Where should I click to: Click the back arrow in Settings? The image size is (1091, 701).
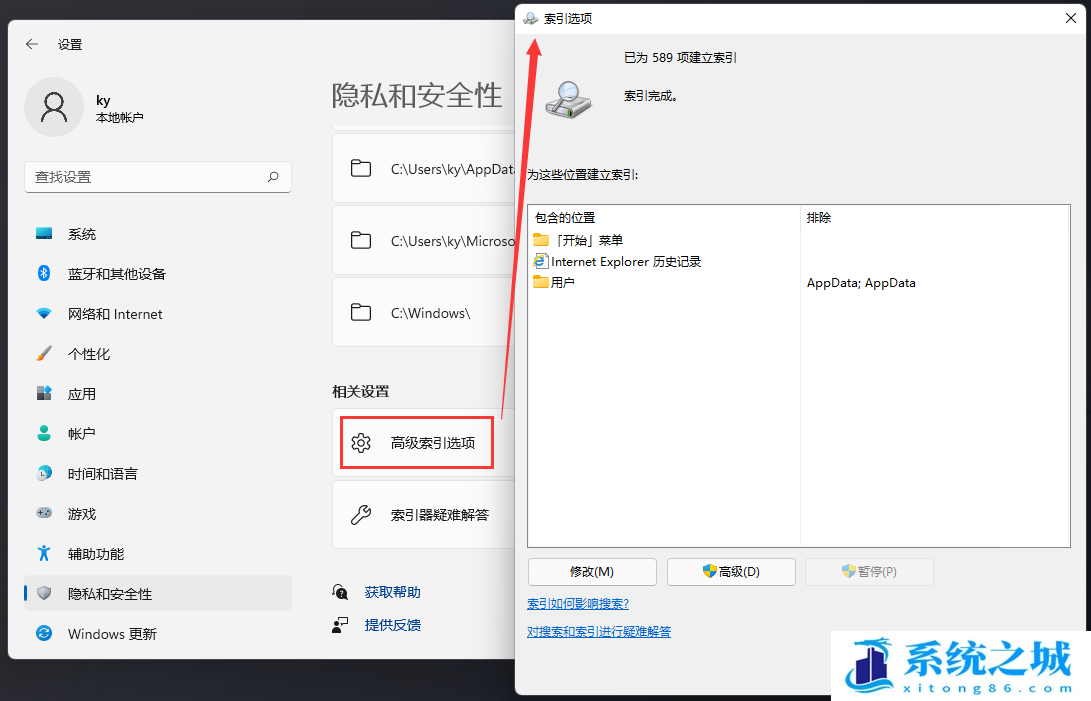tap(32, 45)
